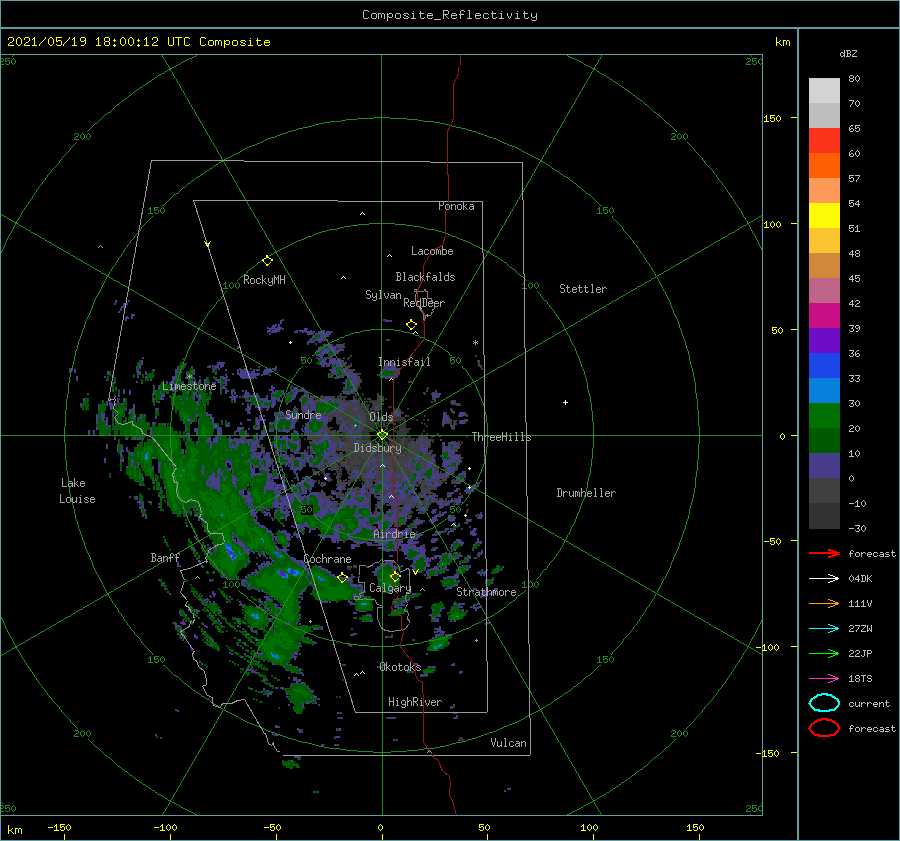This screenshot has height=841, width=900.
Task: Click the Innisfail label
Action: [404, 362]
